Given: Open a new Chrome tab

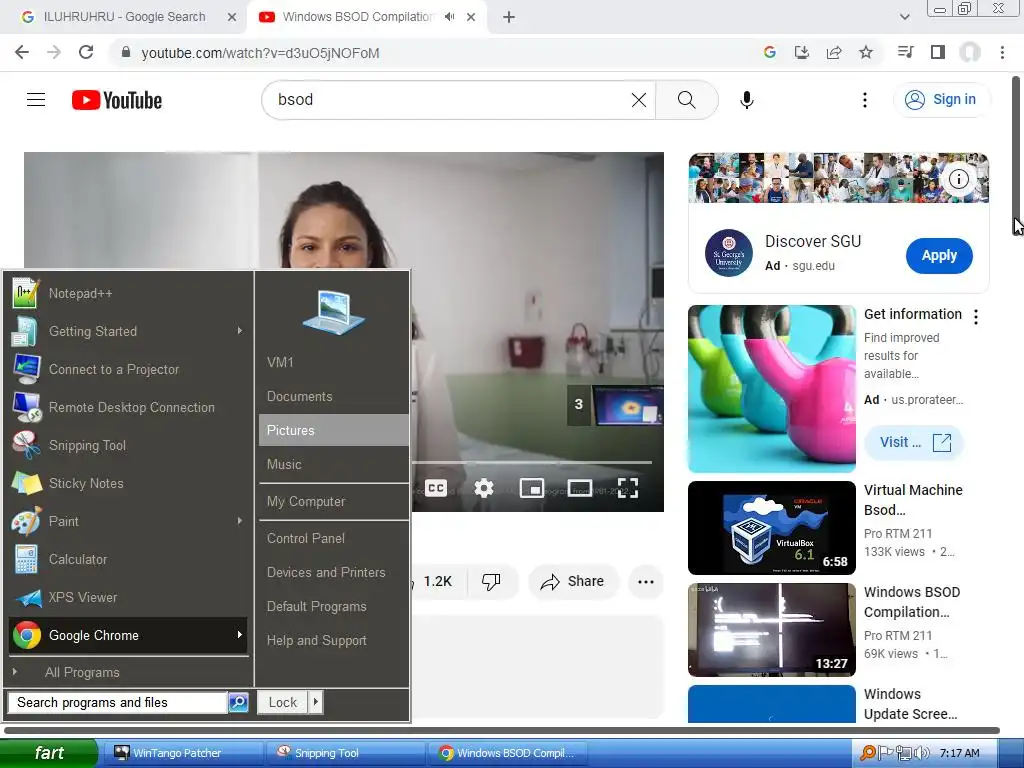Looking at the screenshot, I should point(509,17).
